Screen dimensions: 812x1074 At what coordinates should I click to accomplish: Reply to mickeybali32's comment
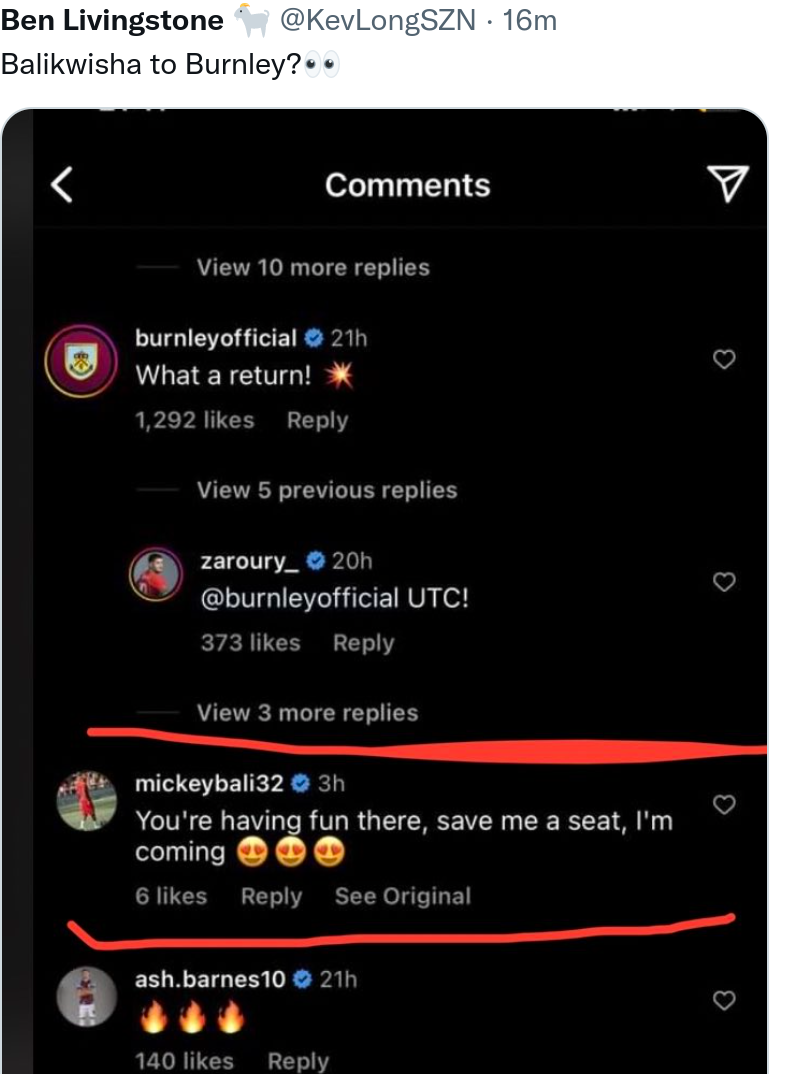click(271, 896)
